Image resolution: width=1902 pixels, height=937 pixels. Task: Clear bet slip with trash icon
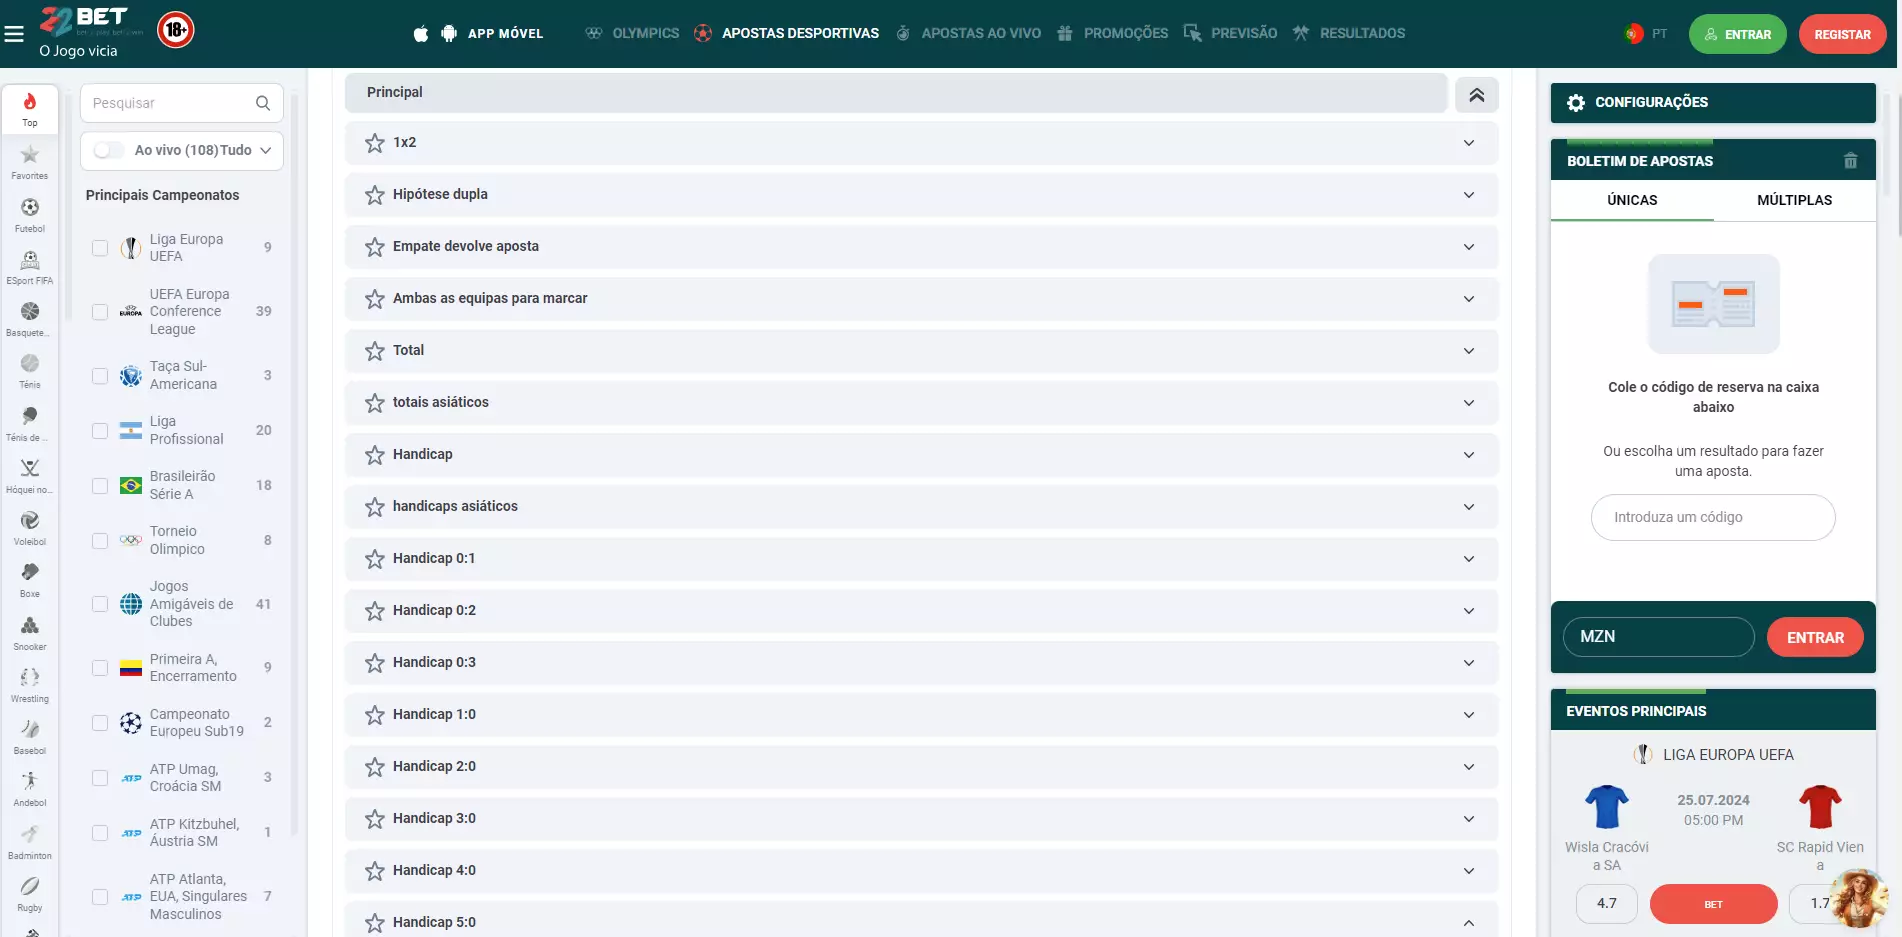click(1850, 161)
